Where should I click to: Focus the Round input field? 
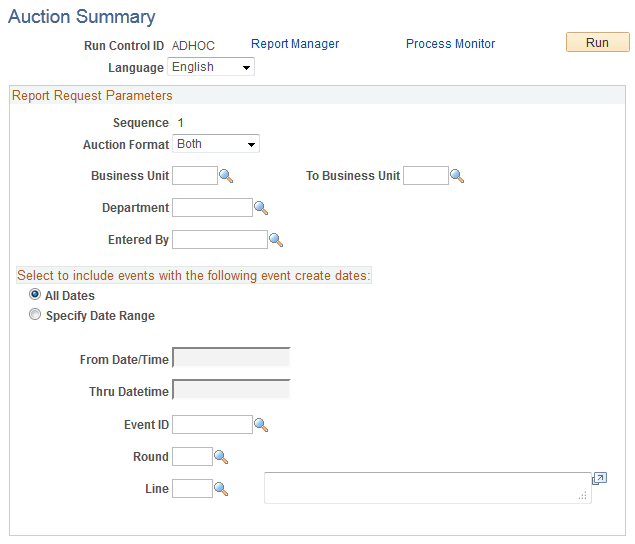[x=192, y=456]
